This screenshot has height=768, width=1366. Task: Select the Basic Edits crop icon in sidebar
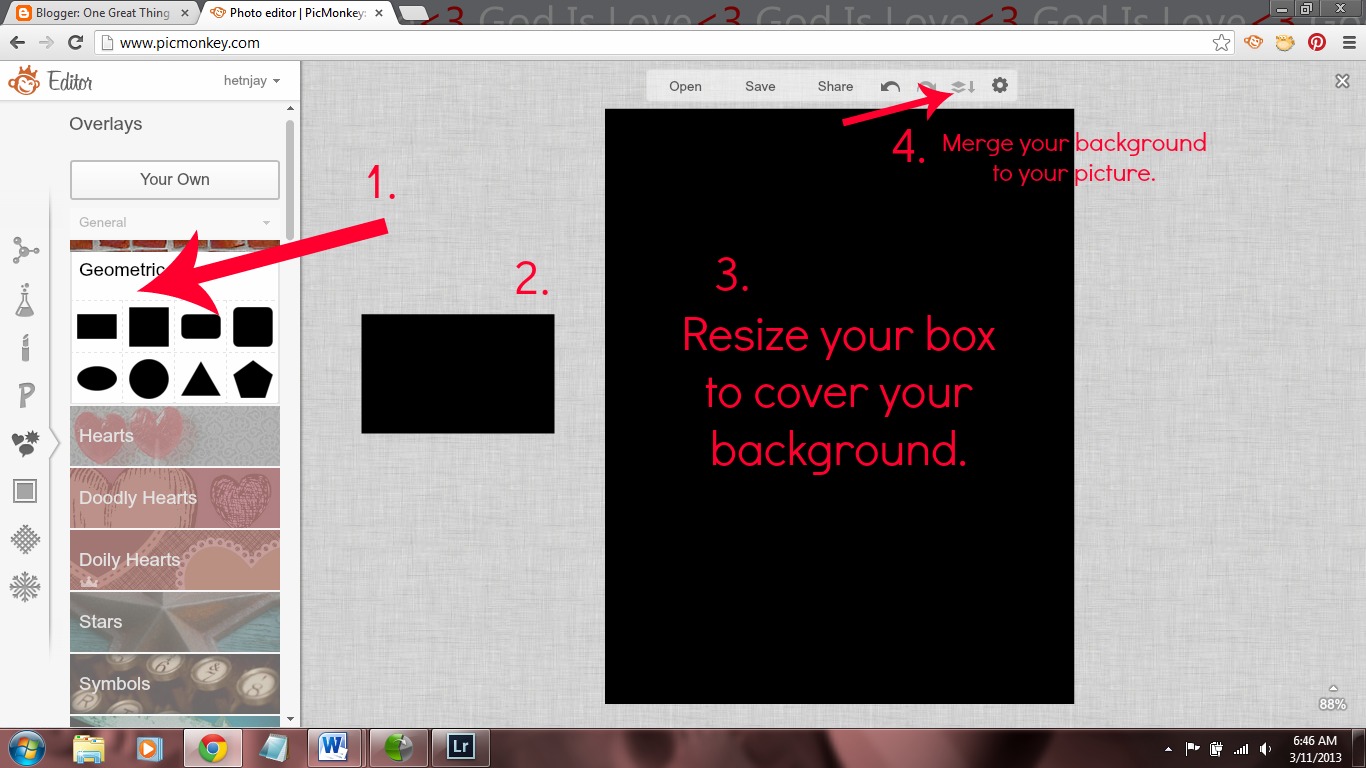point(25,250)
